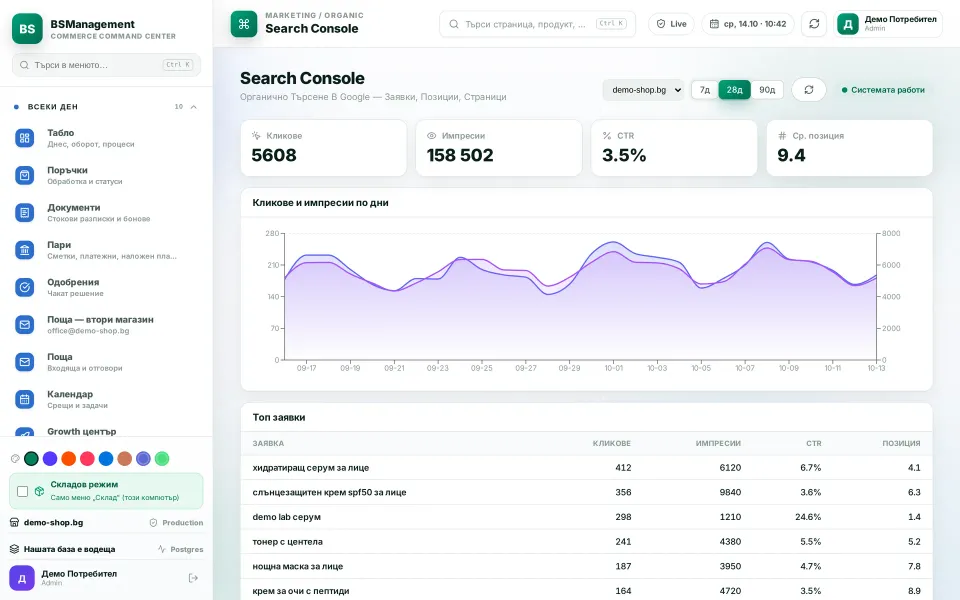The image size is (960, 600).
Task: Focus the Търси страница, продукт search field
Action: 538,24
